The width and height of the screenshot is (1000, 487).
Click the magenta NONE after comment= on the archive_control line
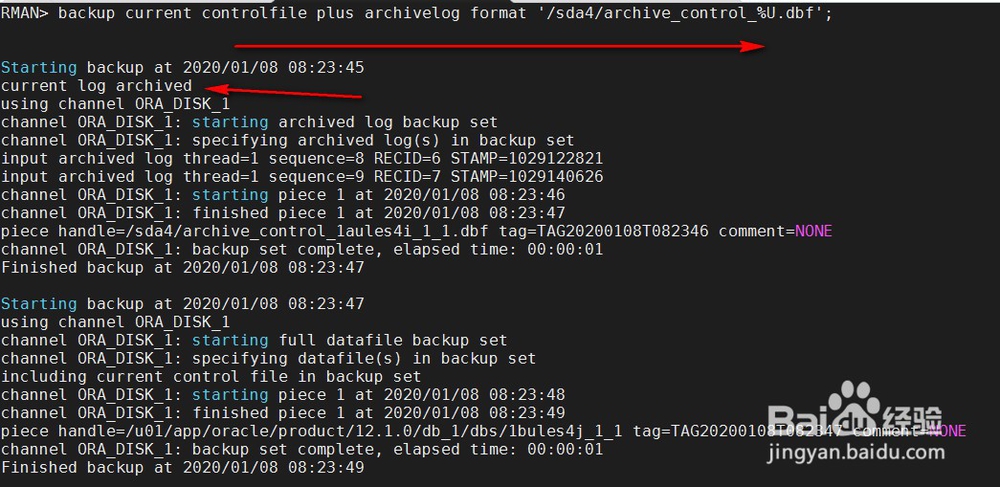pos(813,231)
